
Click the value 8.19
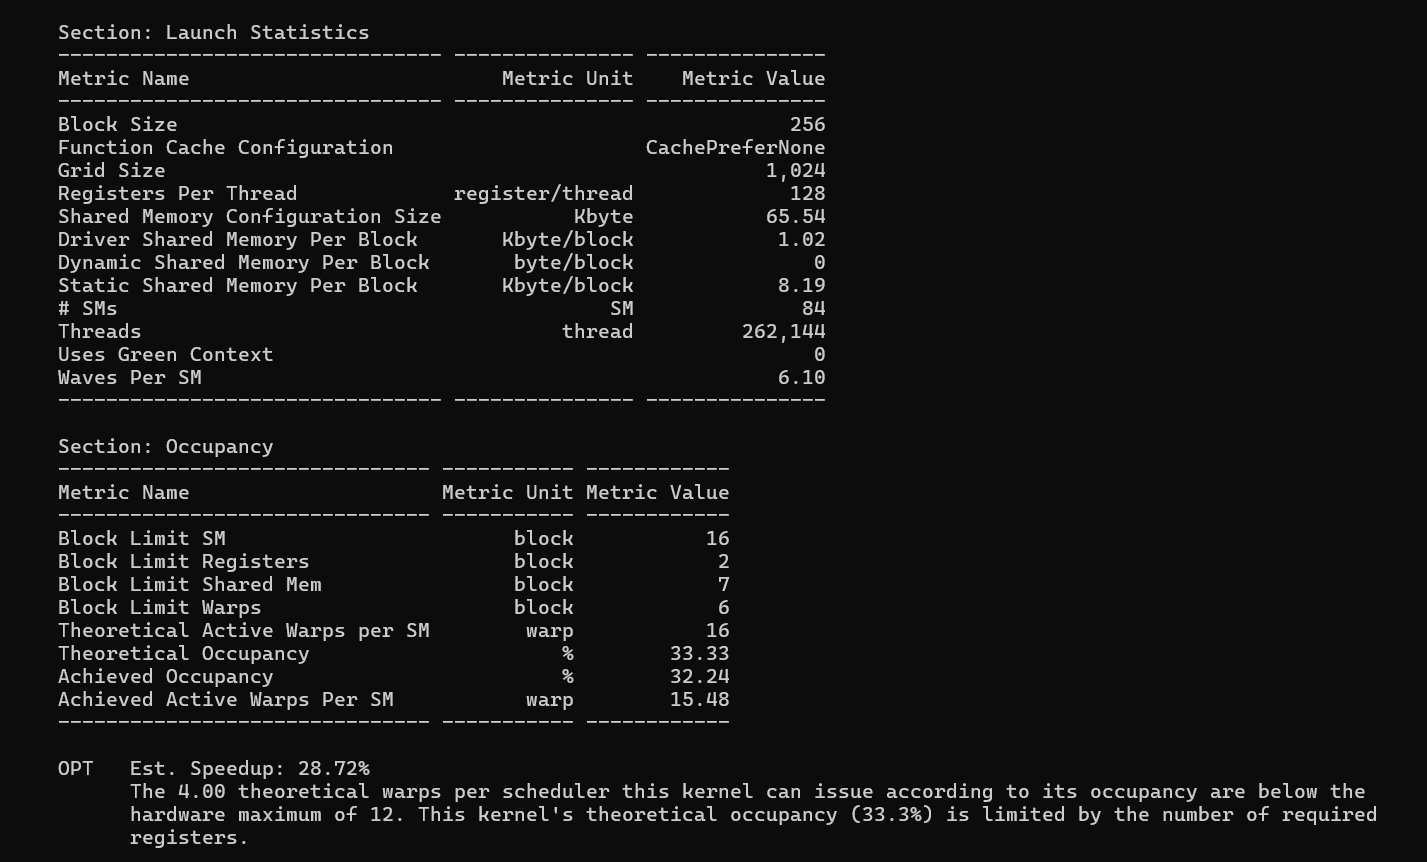click(801, 286)
